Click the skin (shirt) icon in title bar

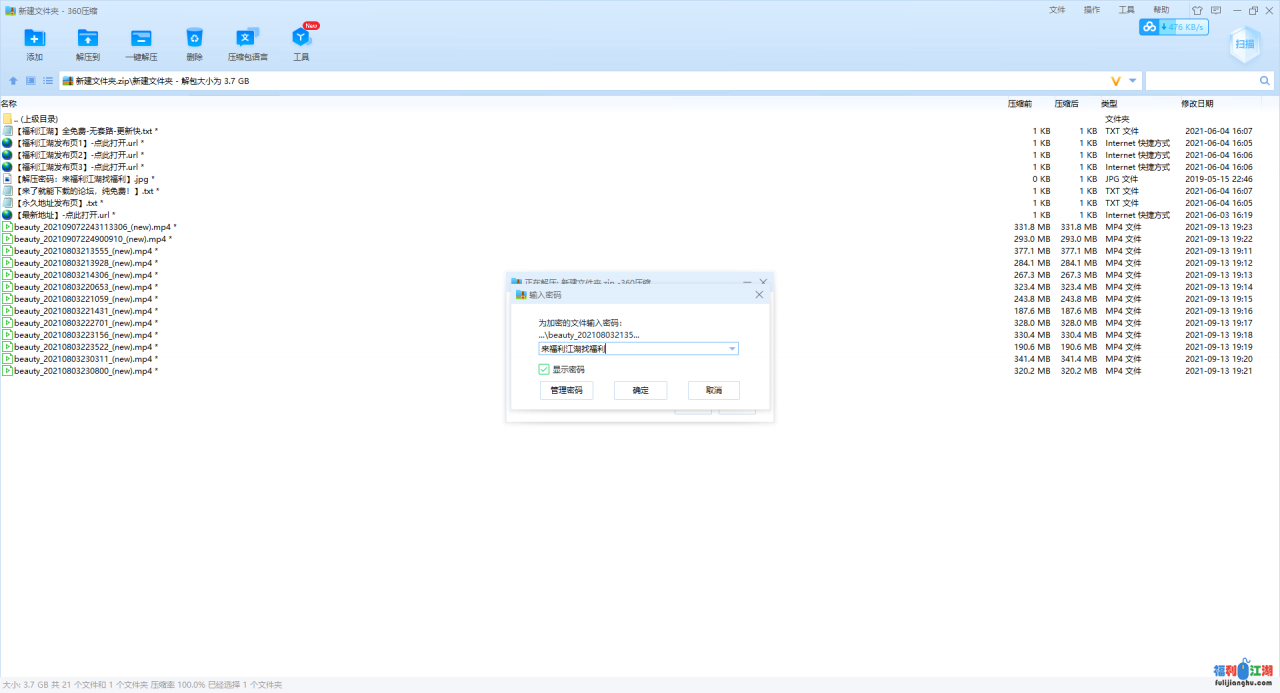(1197, 10)
